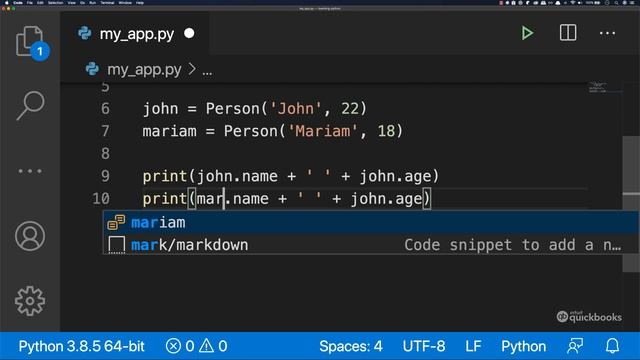The height and width of the screenshot is (360, 640).
Task: Place cursor on line 7 mariam assignment
Action: (273, 131)
